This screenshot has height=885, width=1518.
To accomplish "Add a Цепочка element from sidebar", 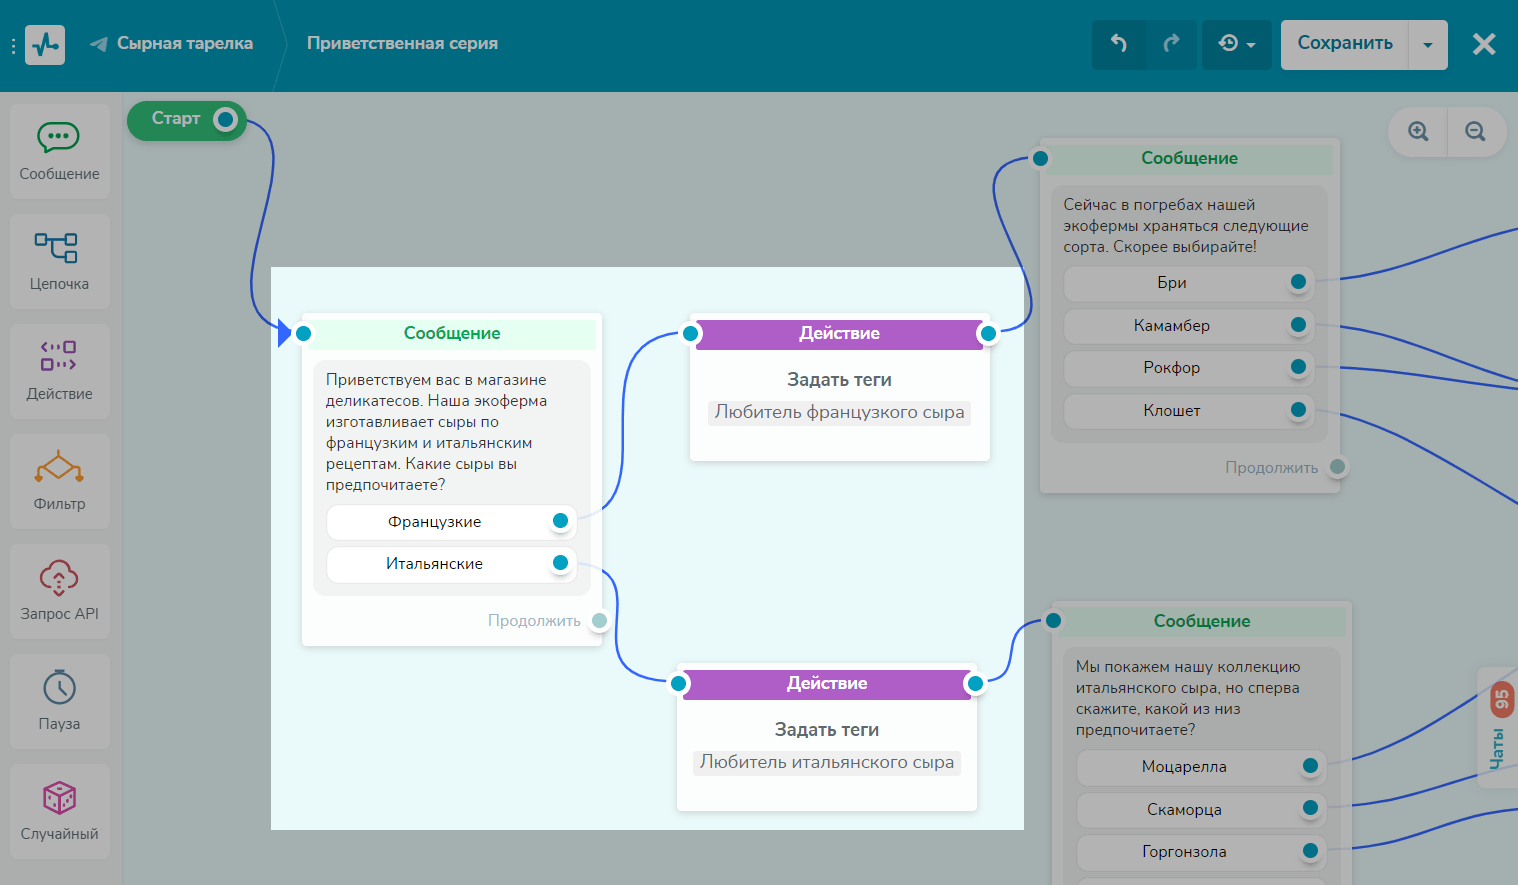I will pyautogui.click(x=59, y=261).
